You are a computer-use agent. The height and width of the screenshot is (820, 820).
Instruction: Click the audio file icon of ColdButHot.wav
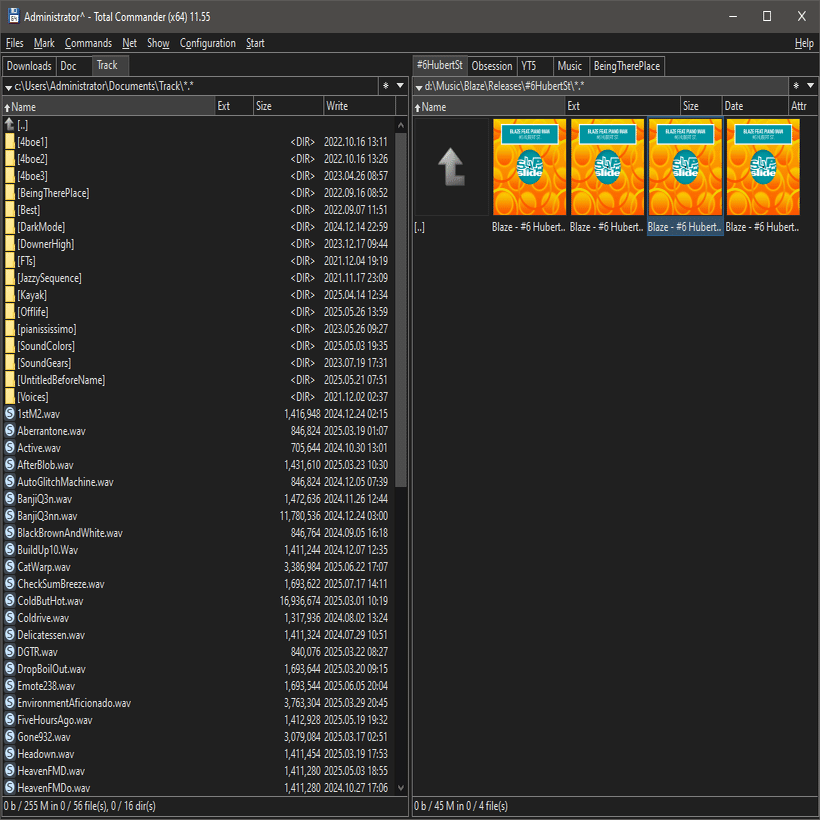click(x=9, y=600)
